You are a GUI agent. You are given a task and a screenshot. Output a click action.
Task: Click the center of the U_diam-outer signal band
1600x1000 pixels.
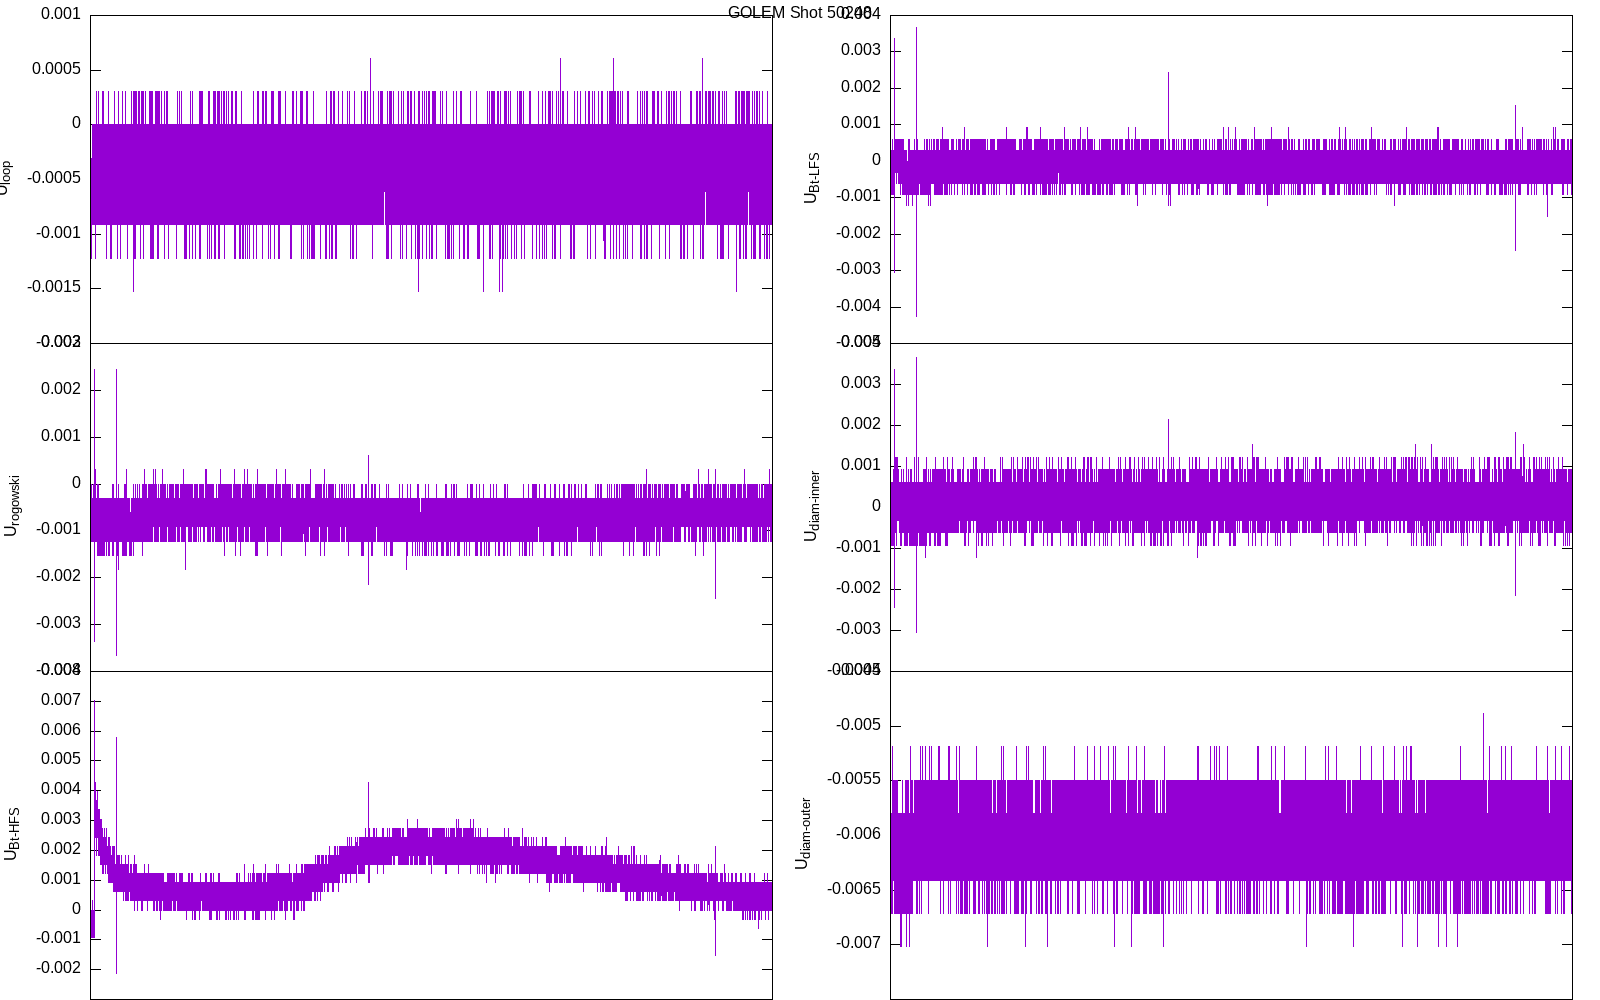point(1231,830)
